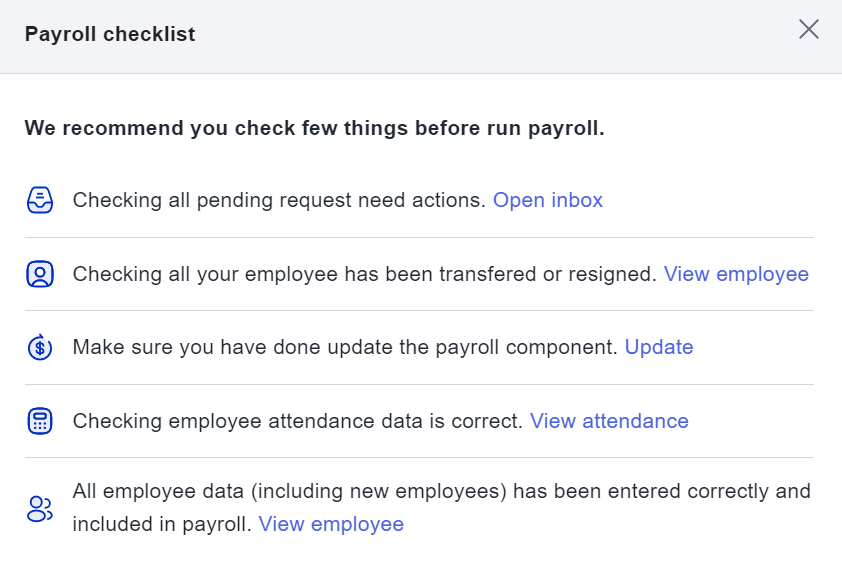Click the inbox tray icon
This screenshot has width=842, height=567.
pyautogui.click(x=40, y=200)
